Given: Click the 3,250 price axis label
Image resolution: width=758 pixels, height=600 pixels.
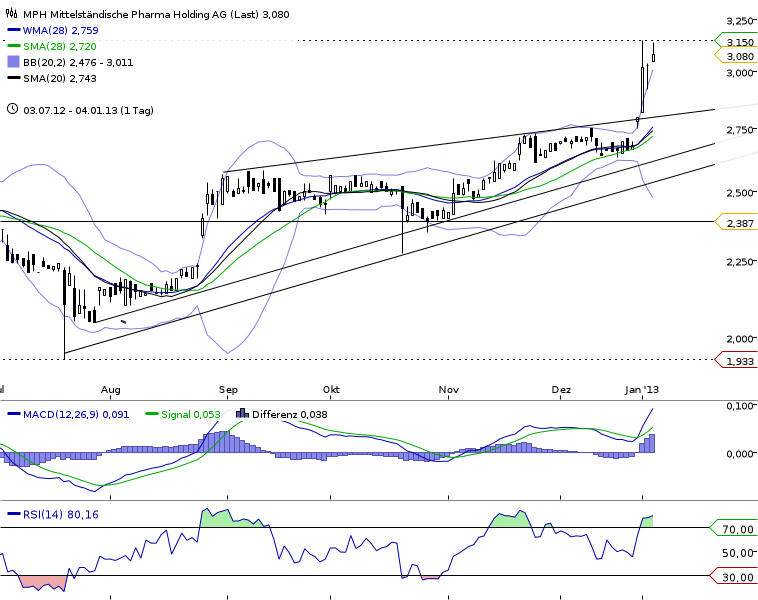Looking at the screenshot, I should pos(740,20).
